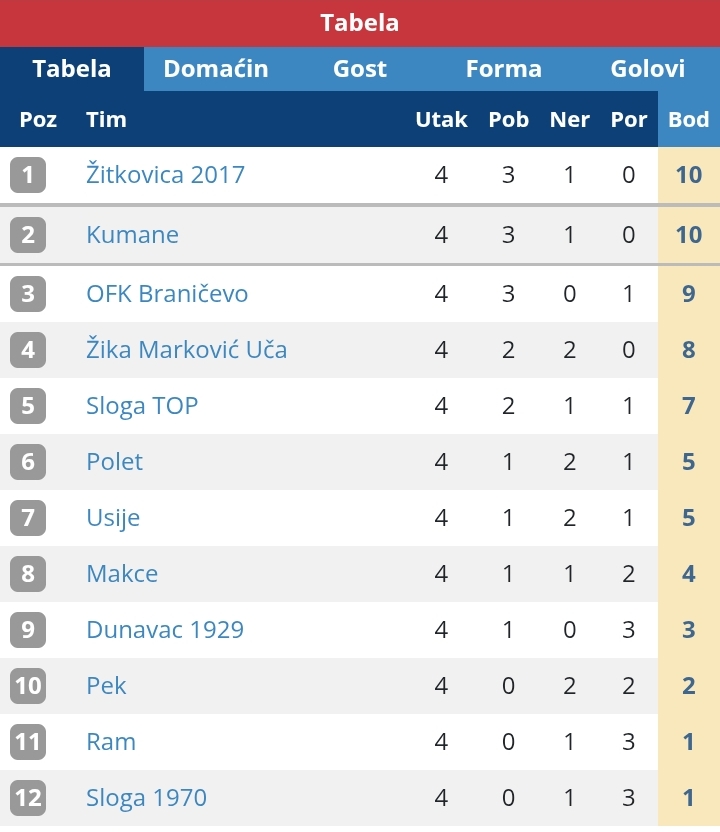The width and height of the screenshot is (720, 832).
Task: Open the Gost tab
Action: coord(360,69)
